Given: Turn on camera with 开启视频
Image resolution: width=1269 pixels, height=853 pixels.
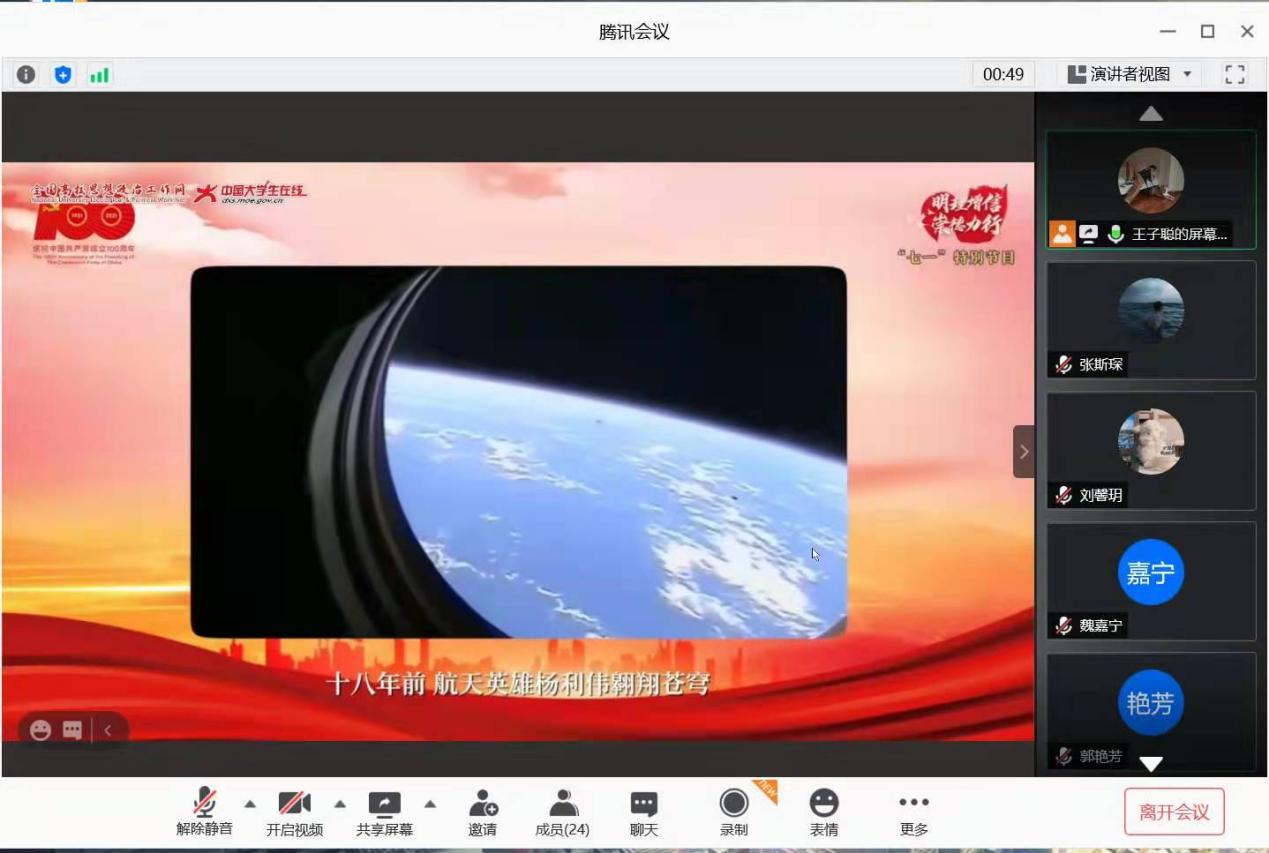Looking at the screenshot, I should coord(294,812).
